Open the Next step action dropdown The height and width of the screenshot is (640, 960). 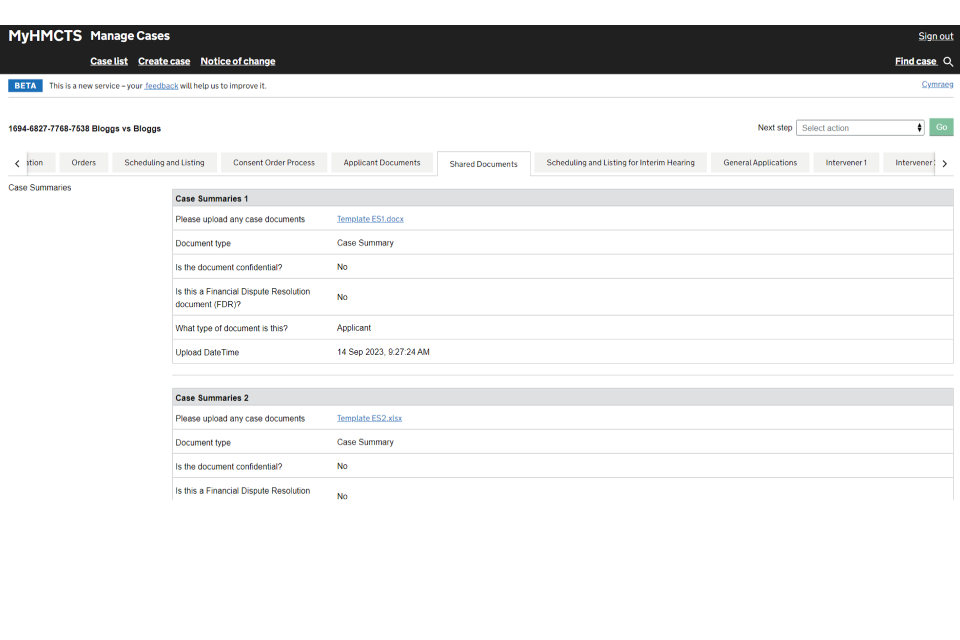860,128
